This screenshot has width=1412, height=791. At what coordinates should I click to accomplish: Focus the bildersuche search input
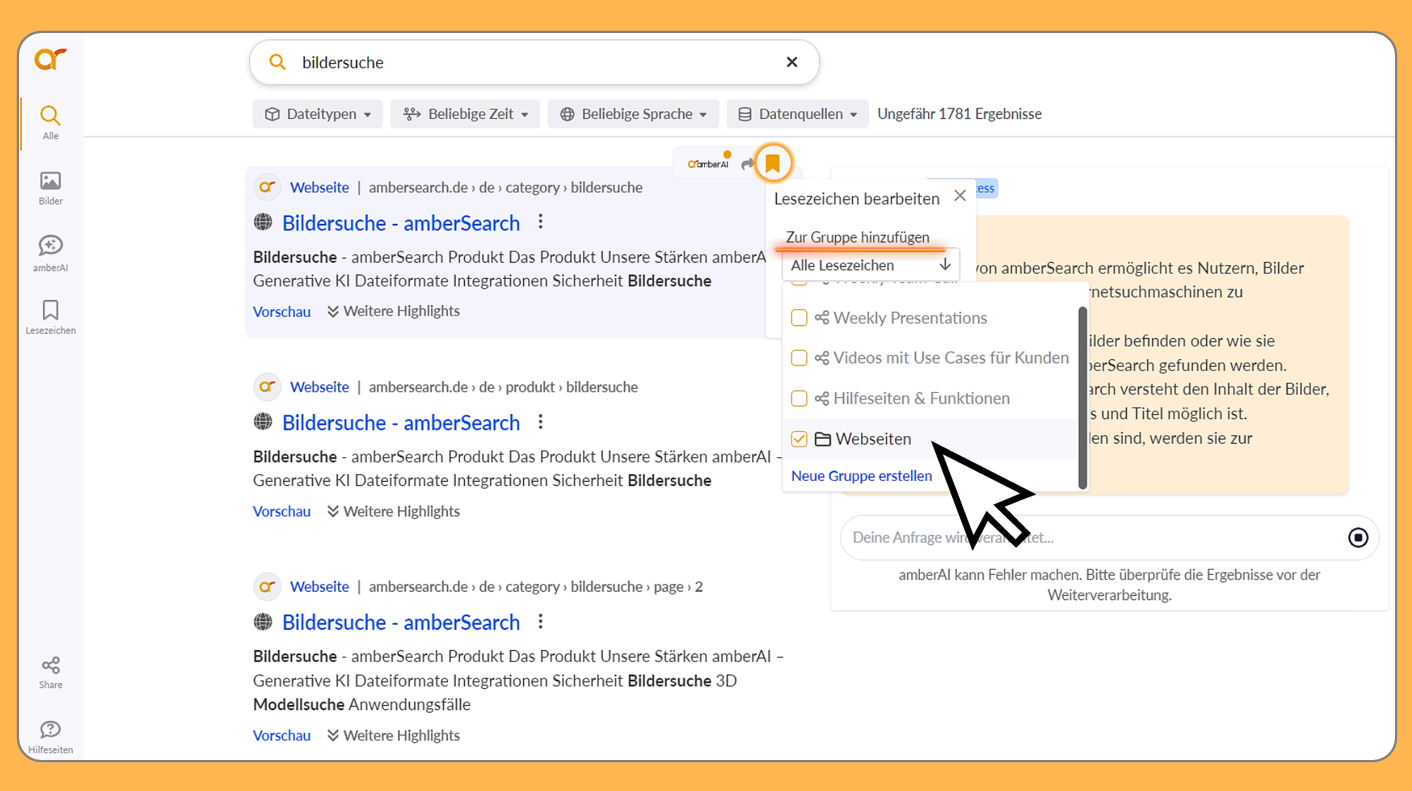coord(535,62)
